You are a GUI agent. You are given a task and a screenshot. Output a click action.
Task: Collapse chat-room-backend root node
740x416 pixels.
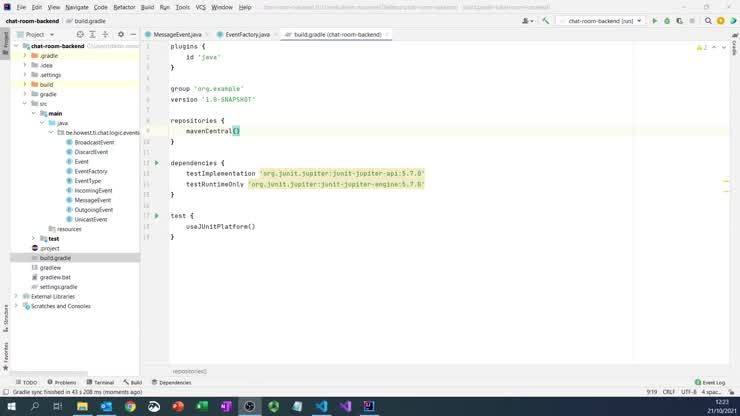(x=17, y=46)
